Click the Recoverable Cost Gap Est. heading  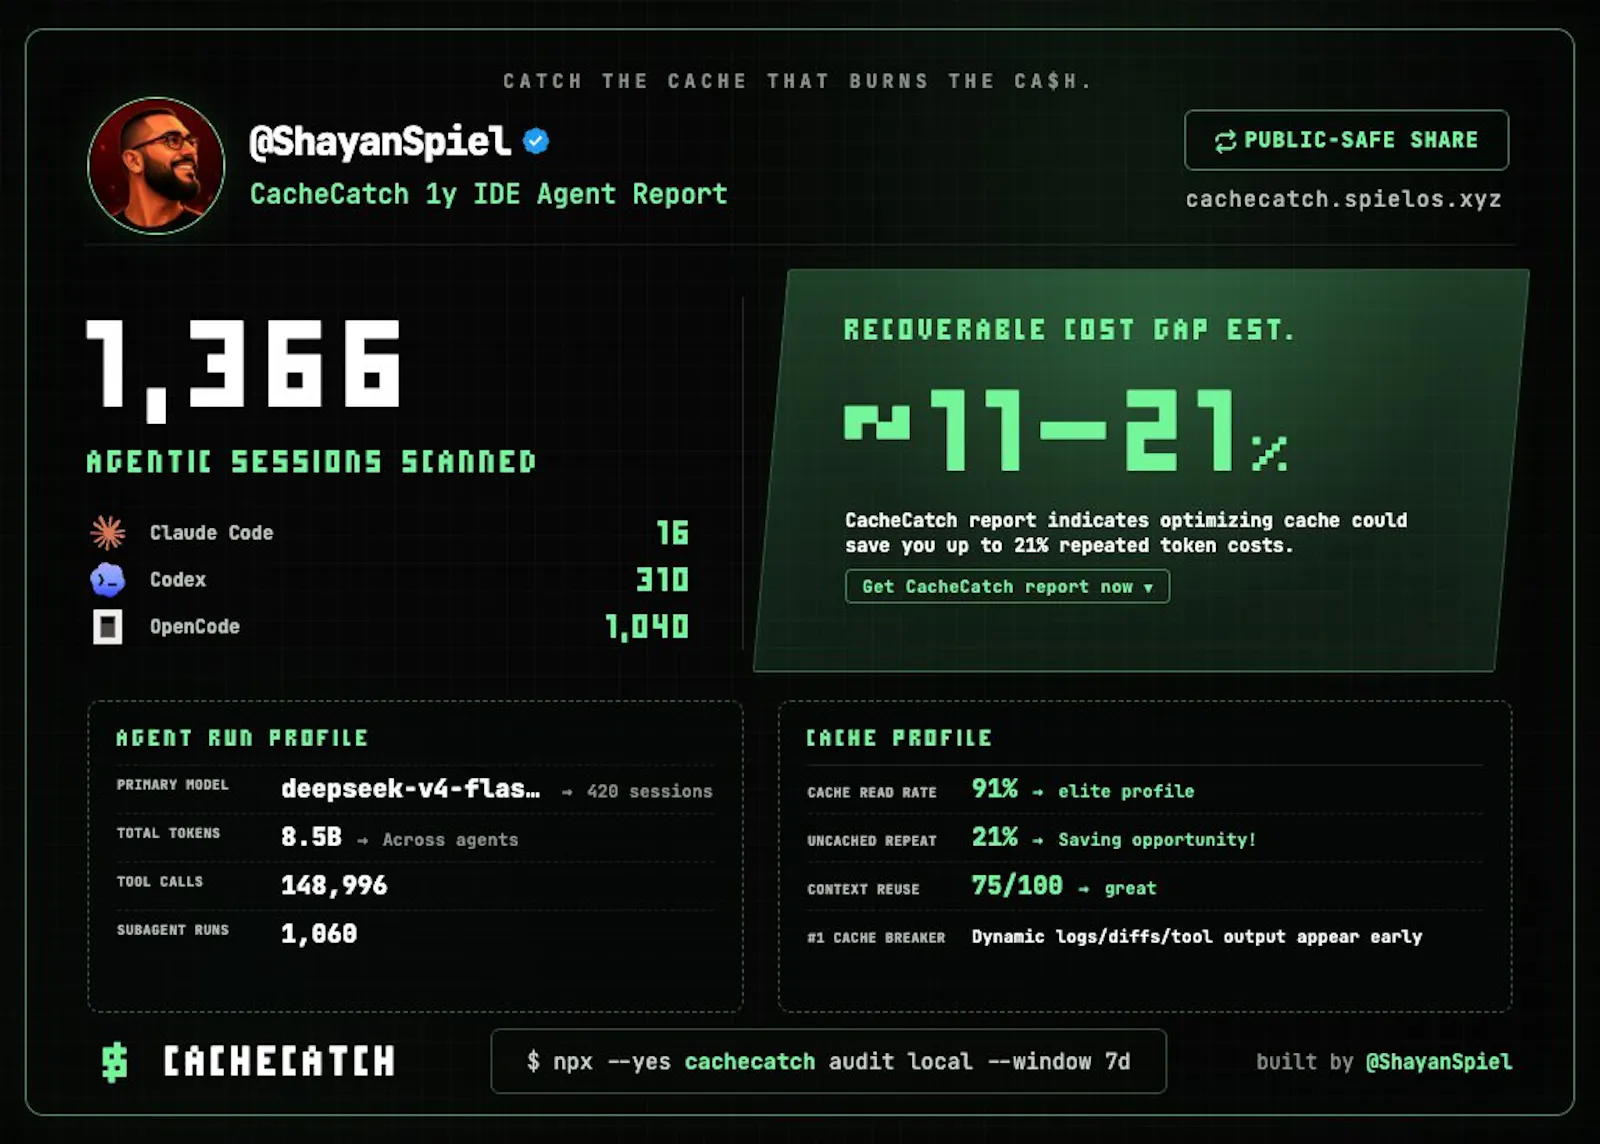pyautogui.click(x=1069, y=330)
